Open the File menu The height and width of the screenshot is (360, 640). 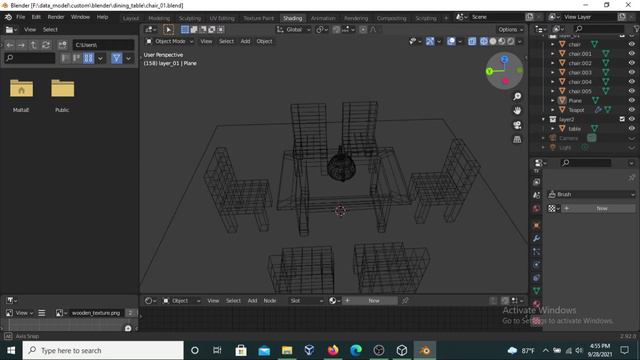(20, 17)
